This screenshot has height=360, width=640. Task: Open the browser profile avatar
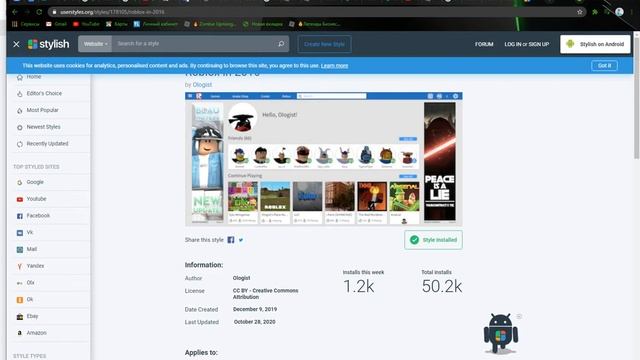tap(619, 12)
